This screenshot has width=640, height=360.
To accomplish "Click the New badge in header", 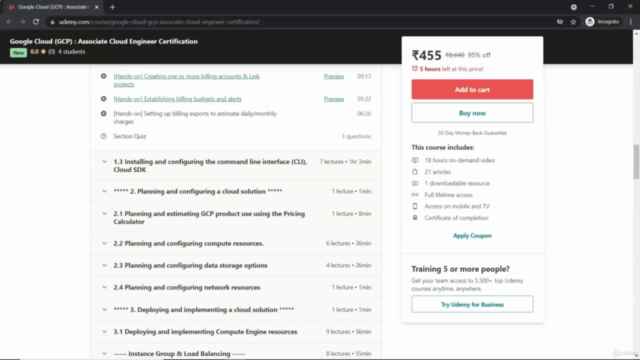I will [18, 52].
